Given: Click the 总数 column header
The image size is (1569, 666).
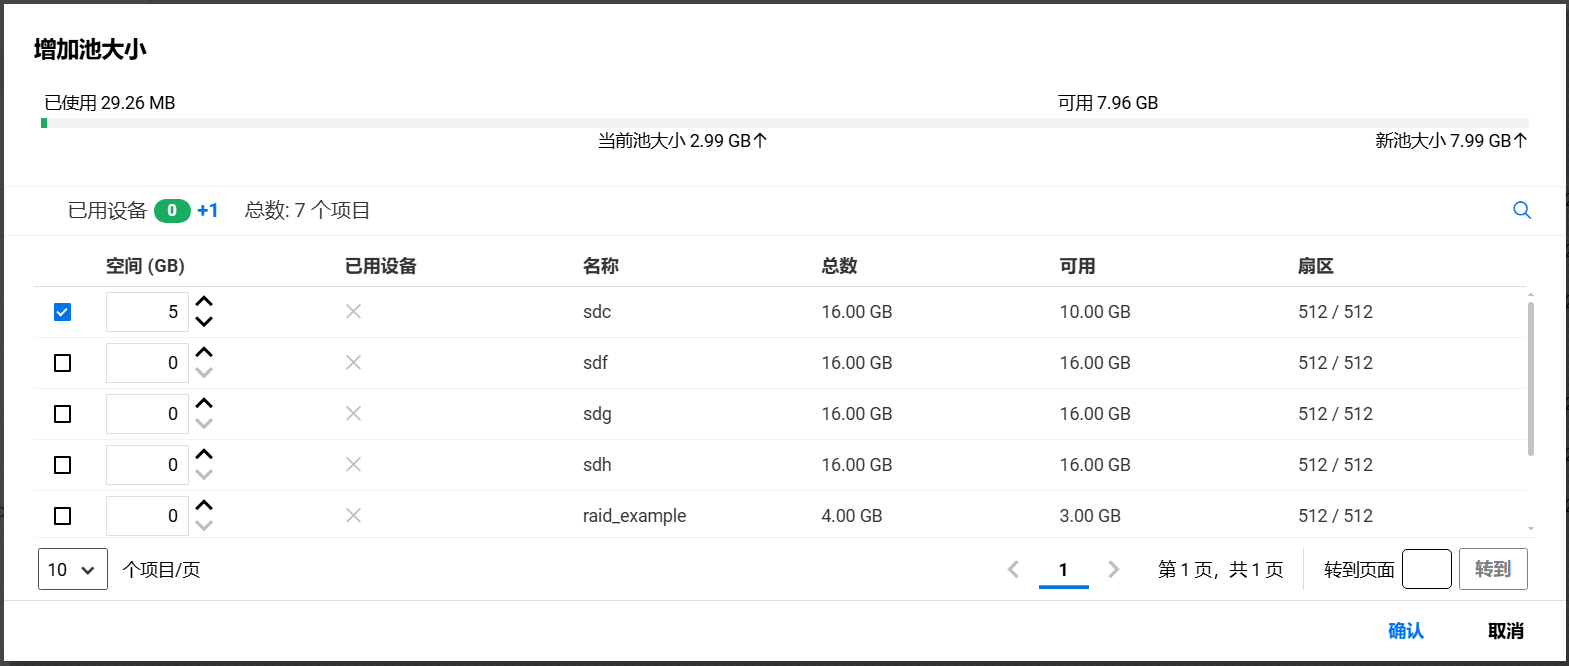Looking at the screenshot, I should pyautogui.click(x=839, y=266).
